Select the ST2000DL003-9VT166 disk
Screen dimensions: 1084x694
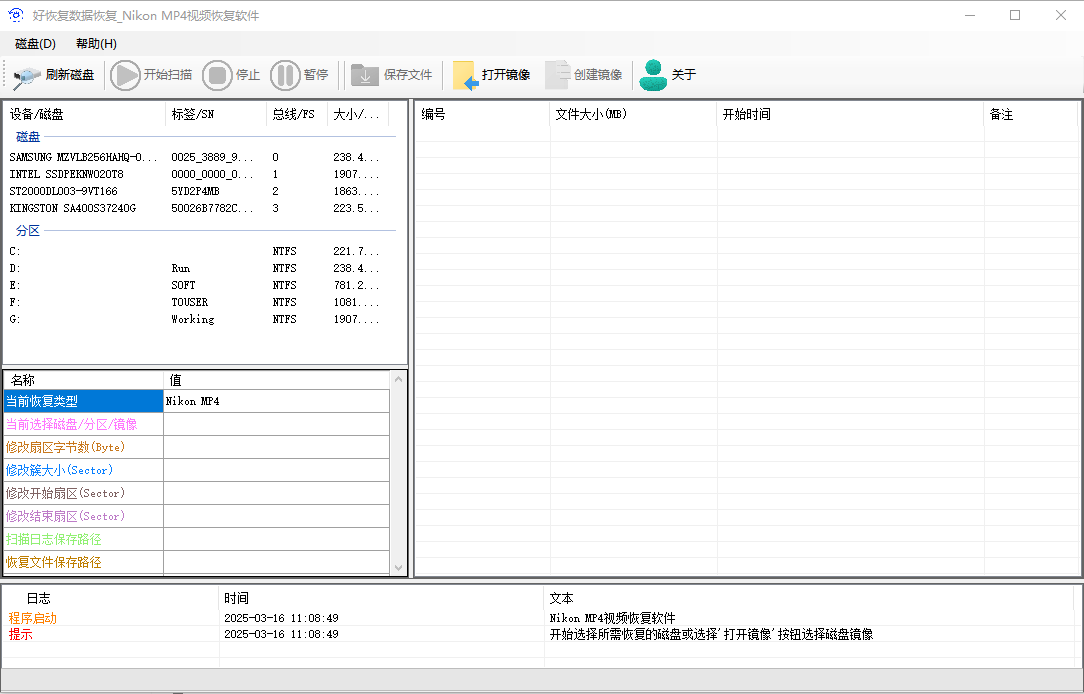click(200, 191)
